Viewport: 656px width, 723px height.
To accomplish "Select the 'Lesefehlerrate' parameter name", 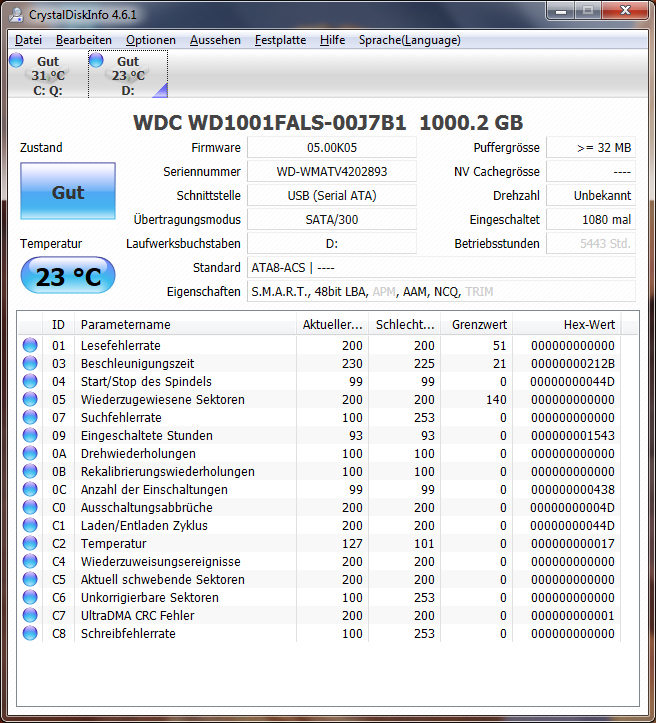I will point(121,345).
